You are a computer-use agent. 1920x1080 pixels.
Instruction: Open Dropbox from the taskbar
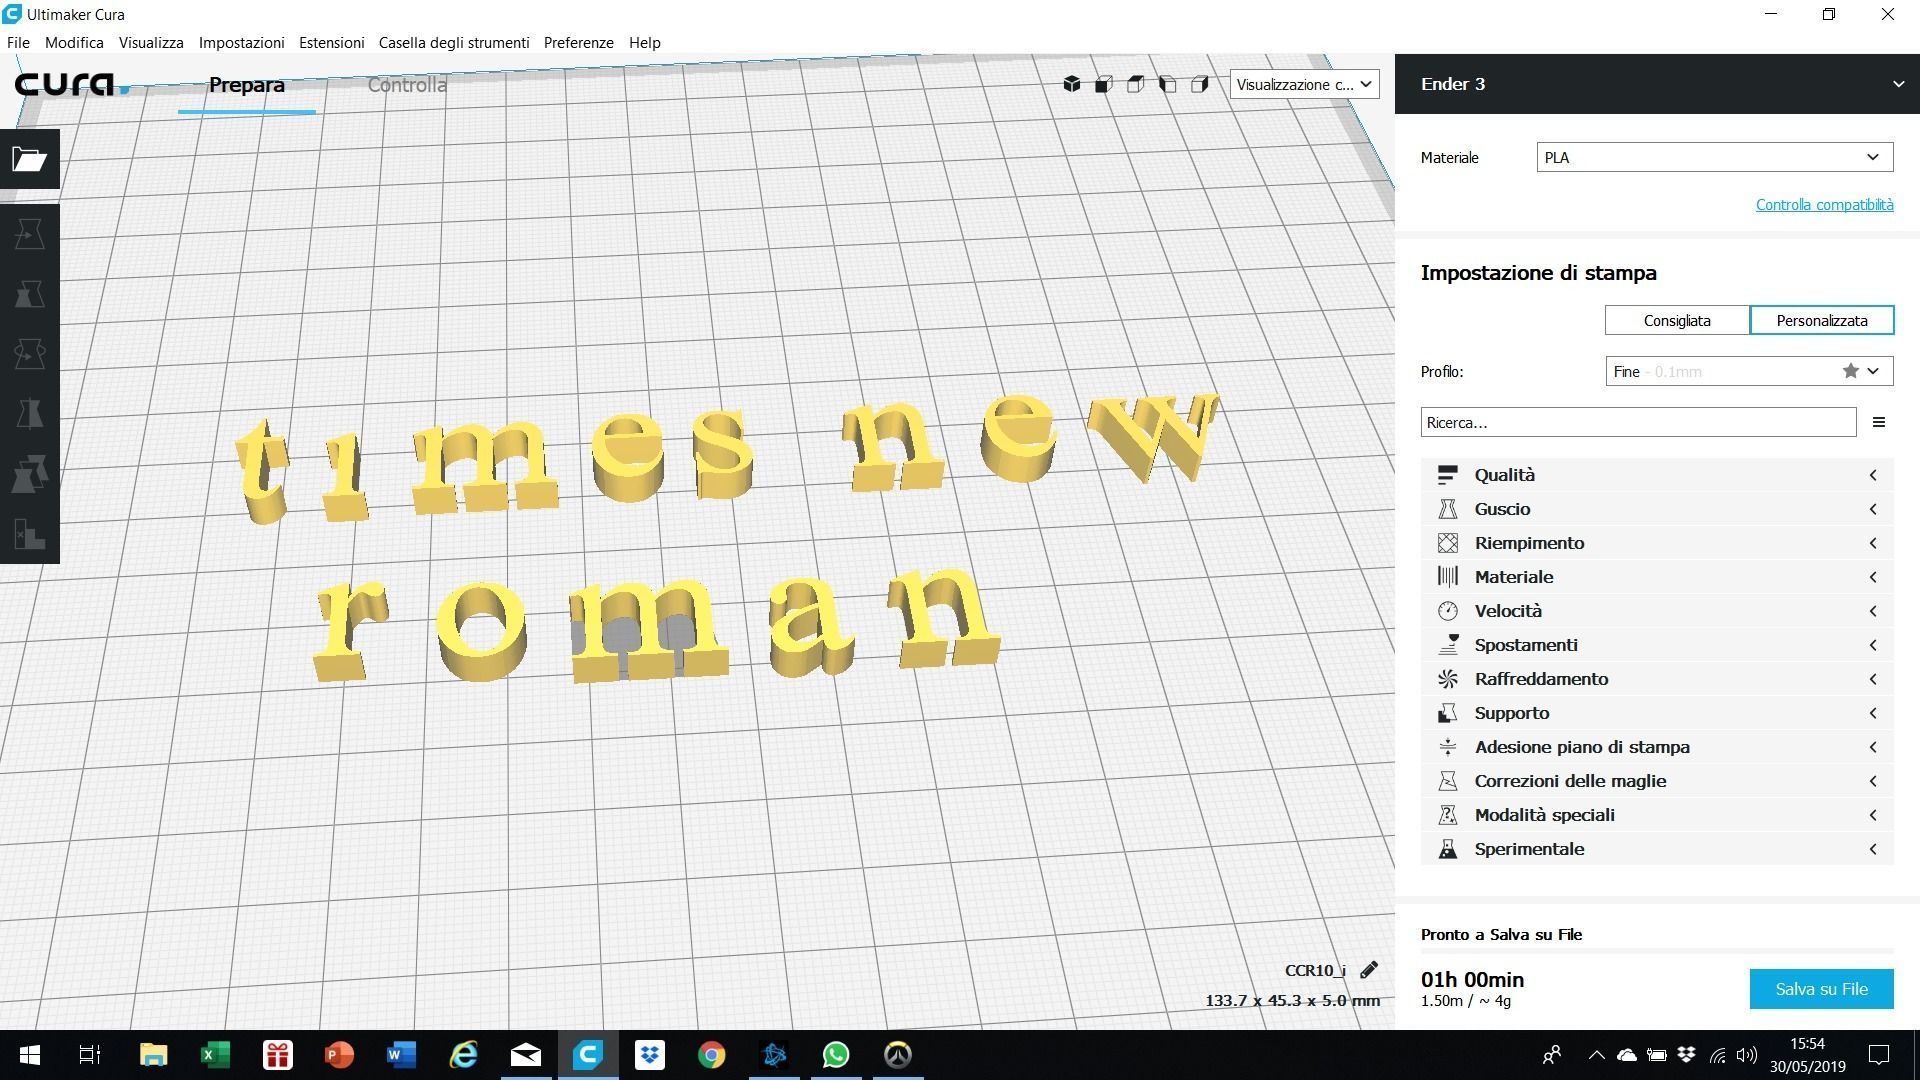(650, 1055)
